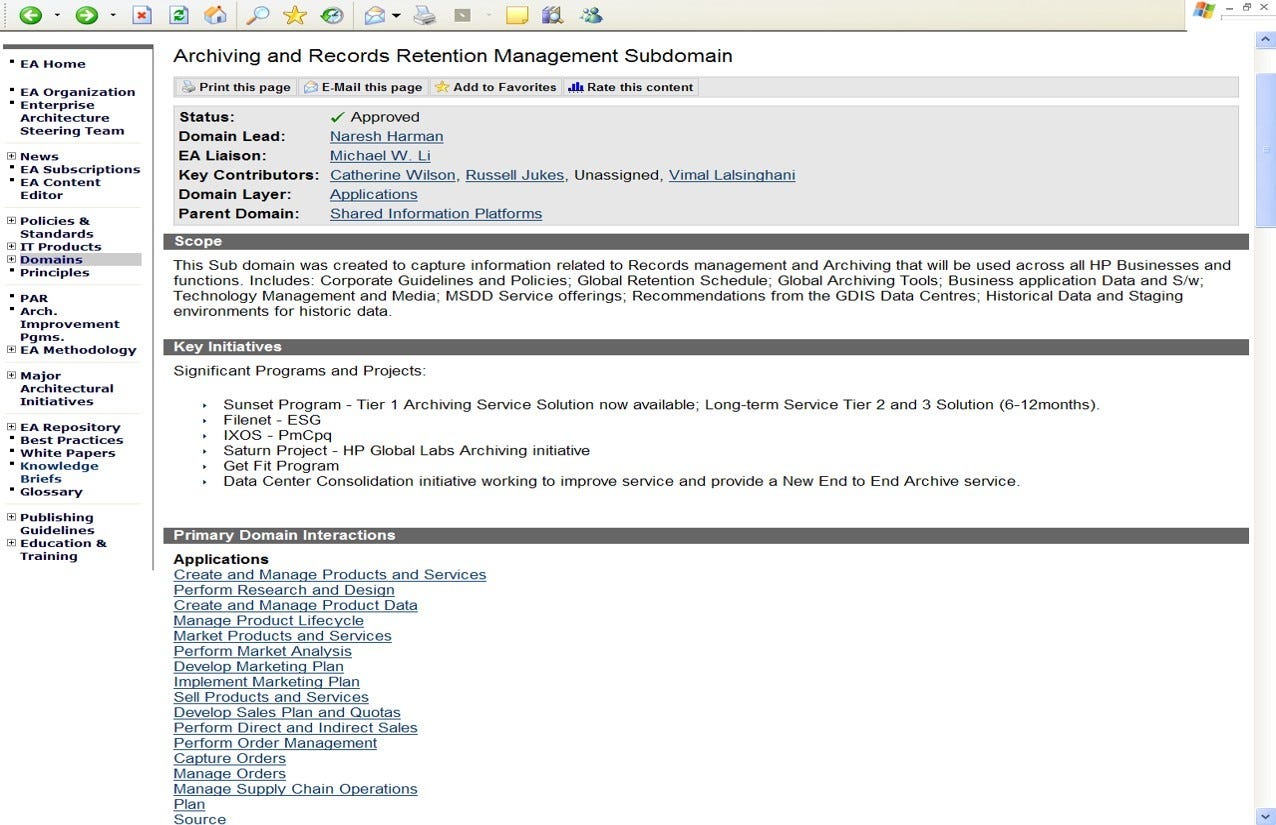Open Glossary in sidebar menu
The width and height of the screenshot is (1276, 825).
(x=51, y=491)
